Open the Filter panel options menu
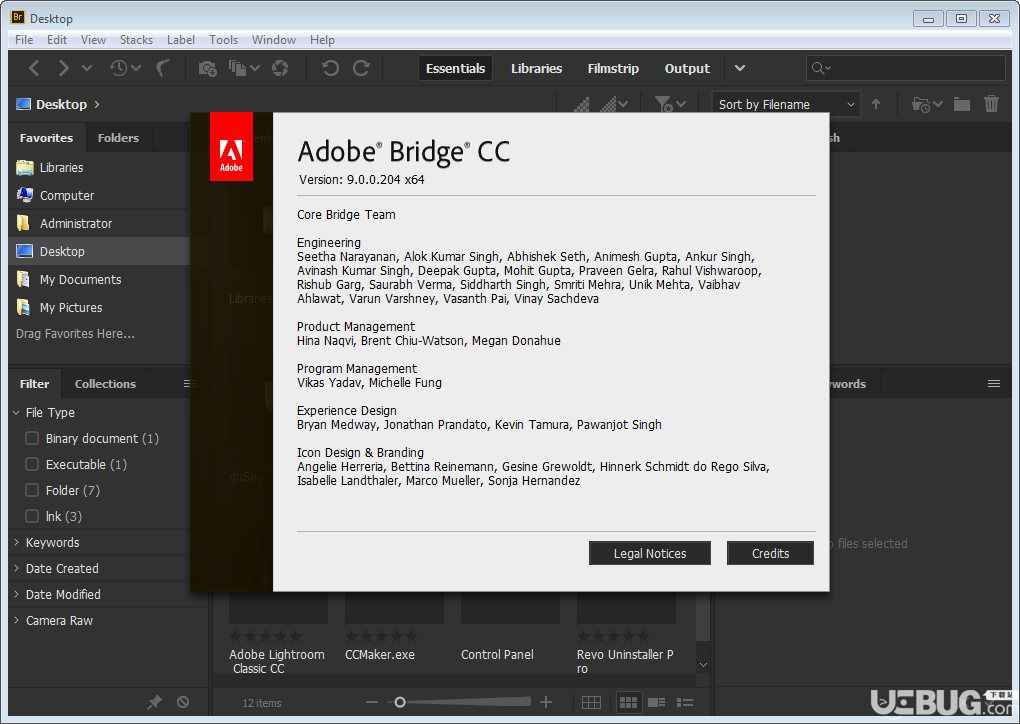 tap(187, 384)
